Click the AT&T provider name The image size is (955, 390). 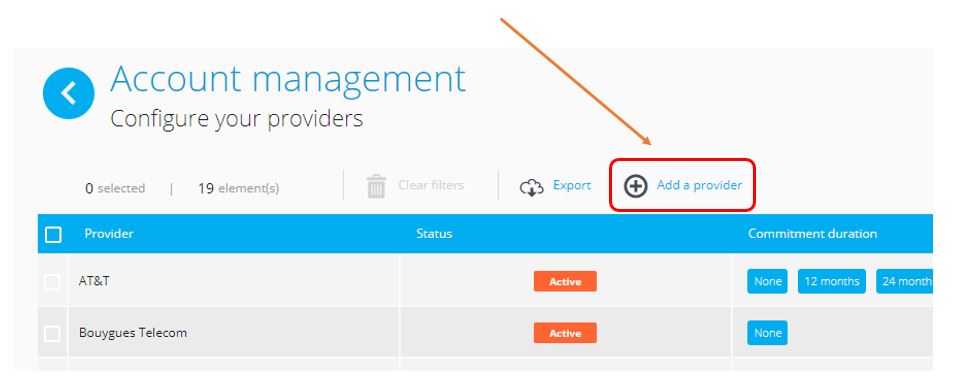(x=94, y=282)
